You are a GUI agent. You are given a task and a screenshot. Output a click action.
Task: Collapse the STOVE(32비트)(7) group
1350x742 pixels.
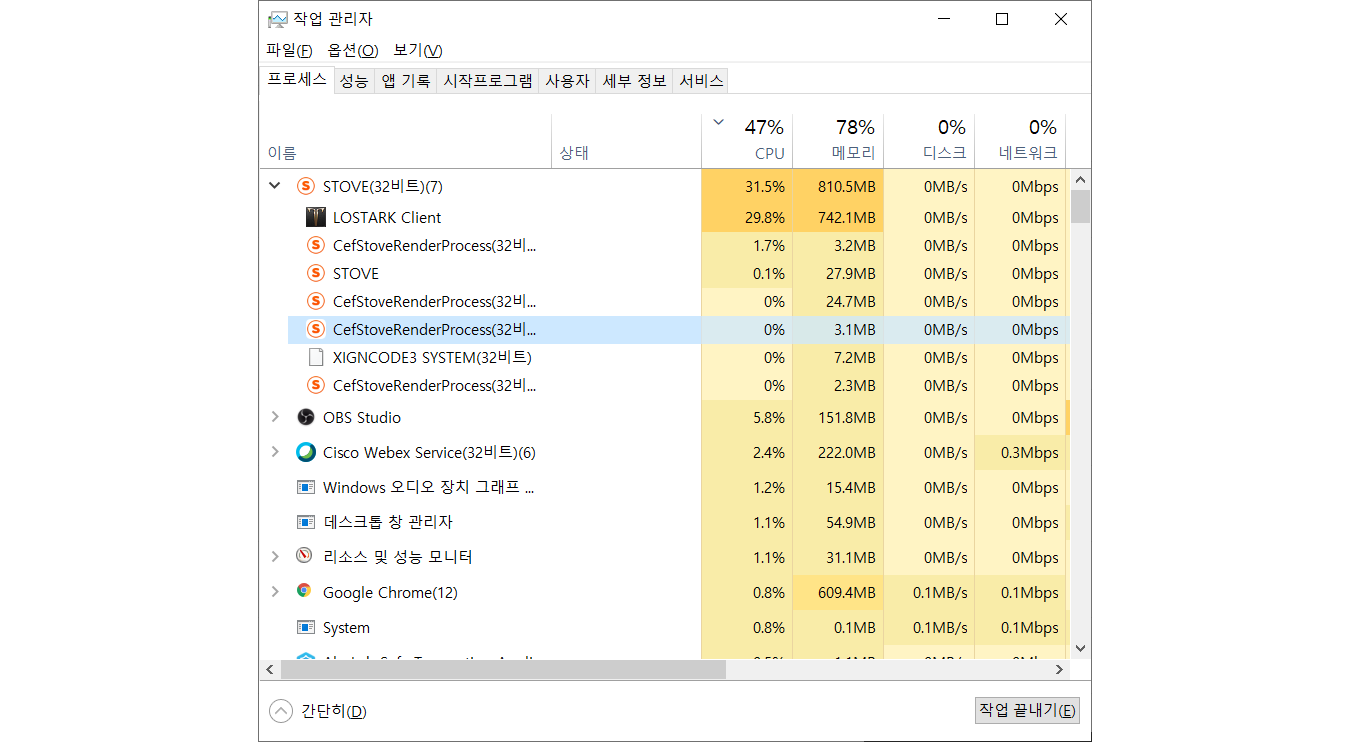(x=275, y=186)
